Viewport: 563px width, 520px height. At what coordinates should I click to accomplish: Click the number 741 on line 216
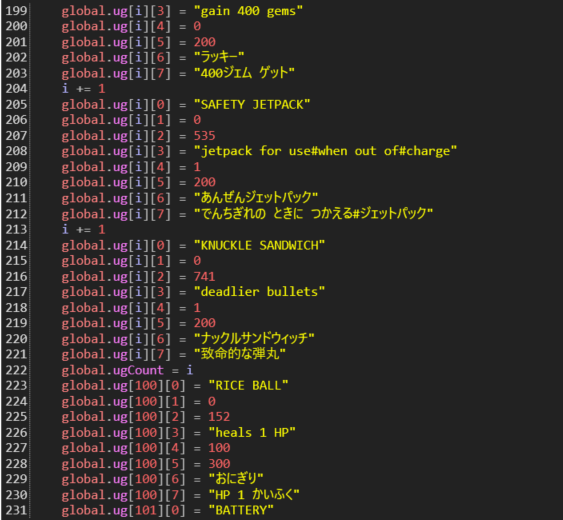(x=205, y=277)
